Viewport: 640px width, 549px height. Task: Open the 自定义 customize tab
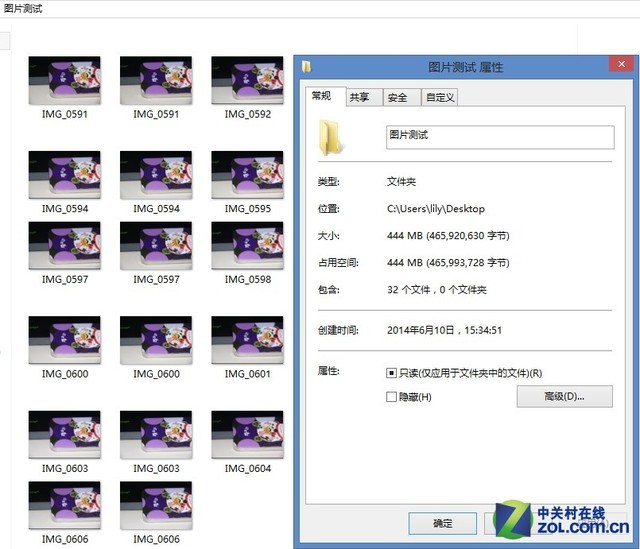440,97
